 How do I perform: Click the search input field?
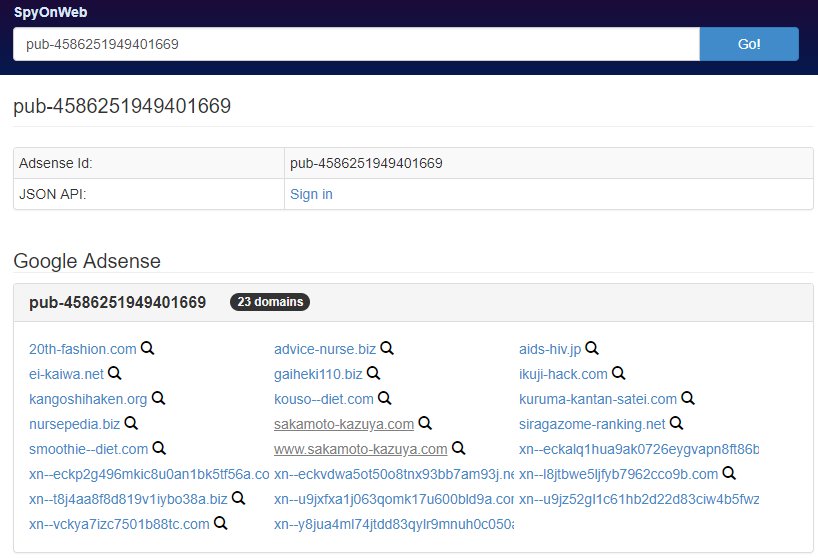coord(356,44)
